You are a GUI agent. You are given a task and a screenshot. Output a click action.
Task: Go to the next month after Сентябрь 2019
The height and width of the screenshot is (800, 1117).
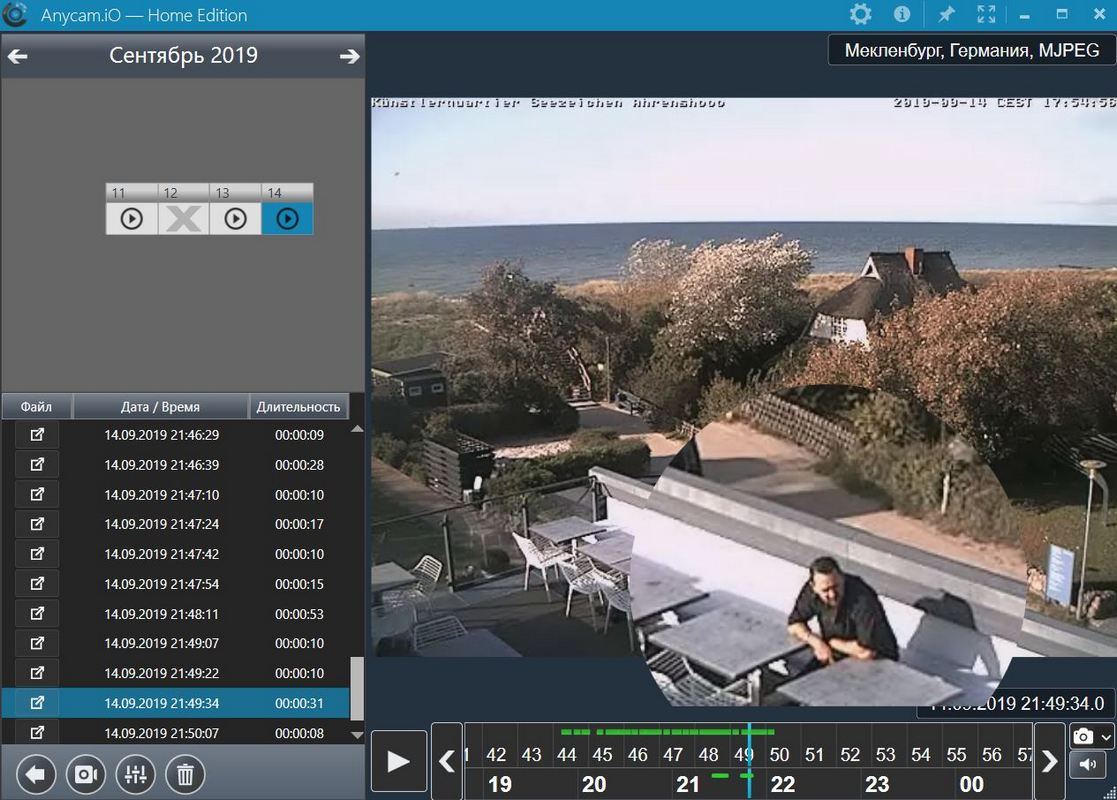pos(349,57)
